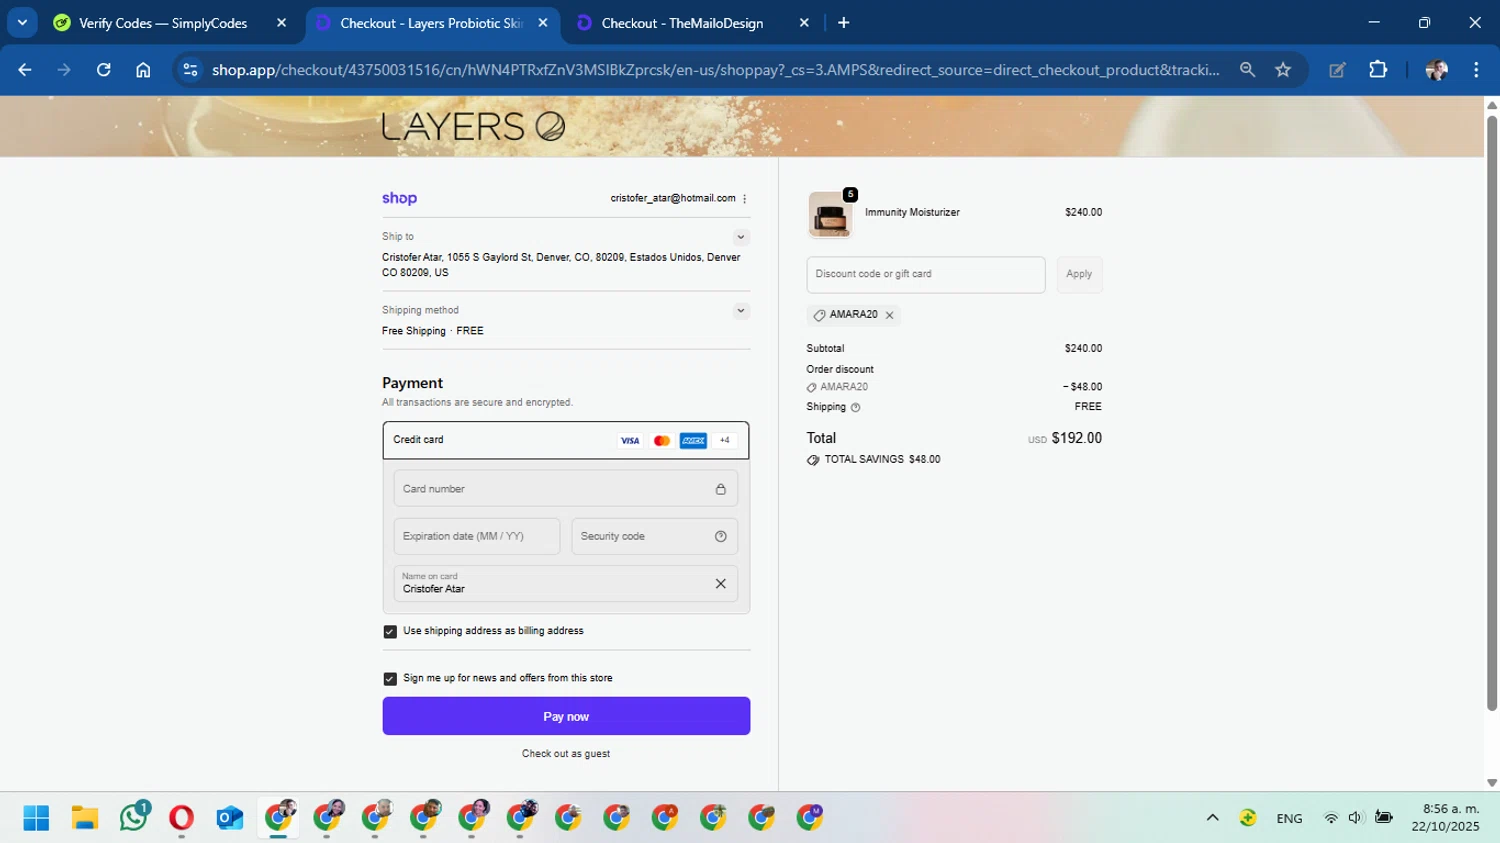Focus the Discount code or gift card field

pos(926,275)
